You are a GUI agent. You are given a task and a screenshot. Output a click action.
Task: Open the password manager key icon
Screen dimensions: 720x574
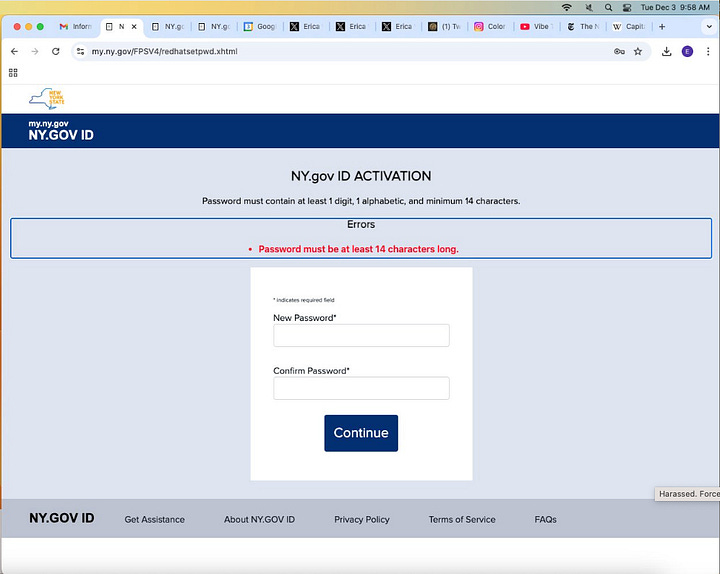click(x=619, y=51)
